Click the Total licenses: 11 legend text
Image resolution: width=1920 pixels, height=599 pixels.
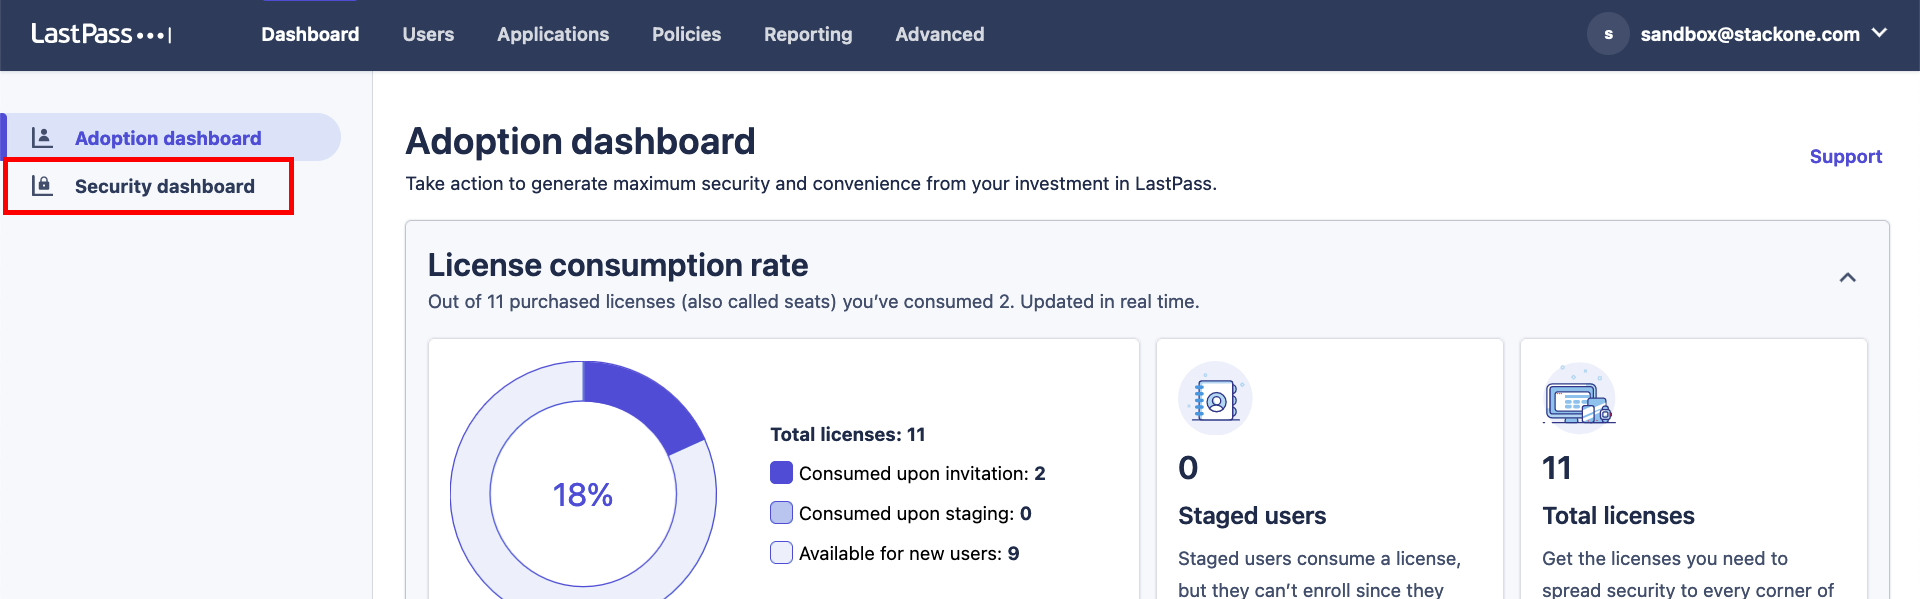[x=847, y=434]
